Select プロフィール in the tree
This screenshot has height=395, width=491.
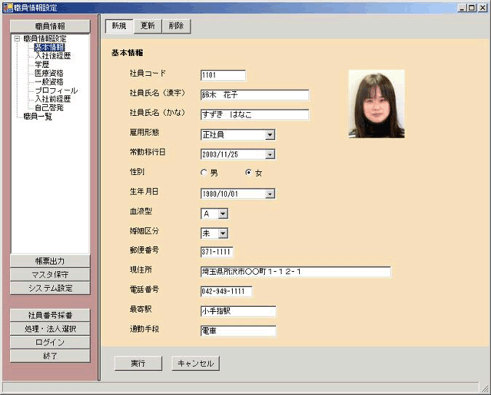[x=56, y=91]
